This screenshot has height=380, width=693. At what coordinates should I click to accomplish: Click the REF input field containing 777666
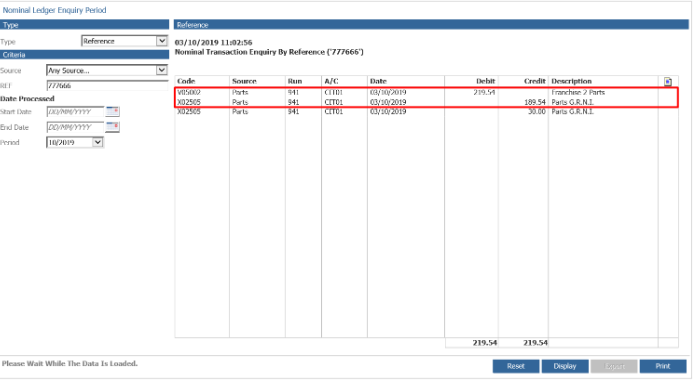point(107,86)
